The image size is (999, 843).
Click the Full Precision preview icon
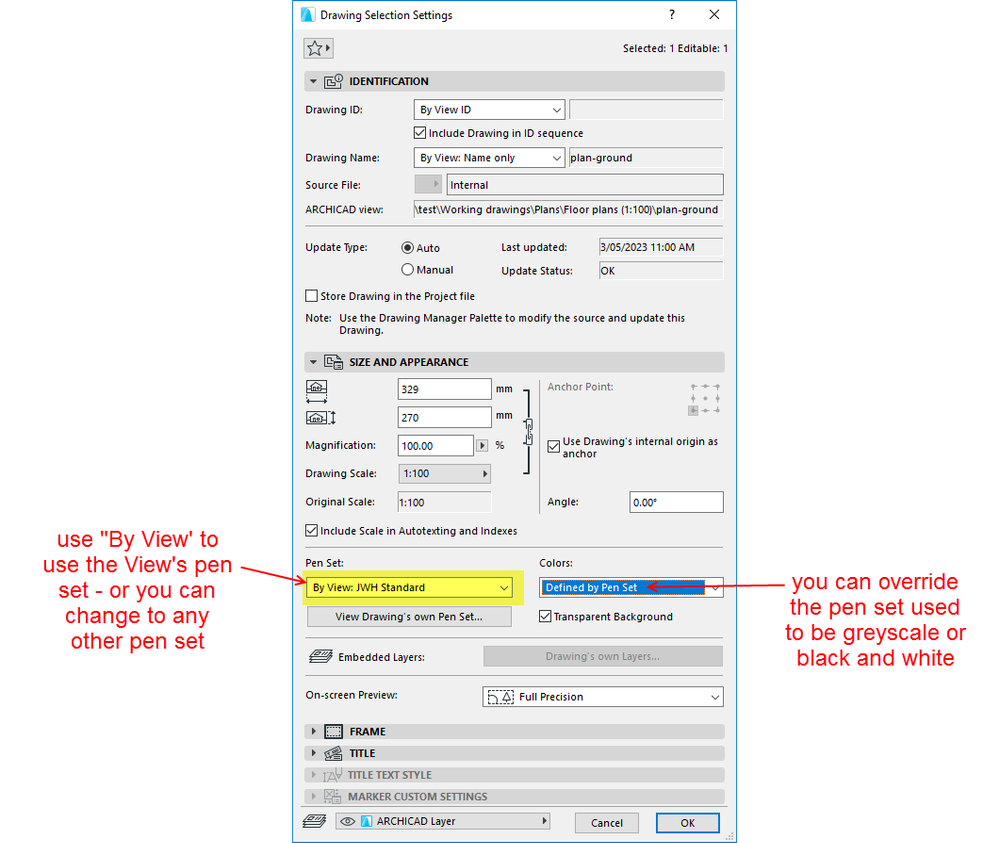coord(500,696)
